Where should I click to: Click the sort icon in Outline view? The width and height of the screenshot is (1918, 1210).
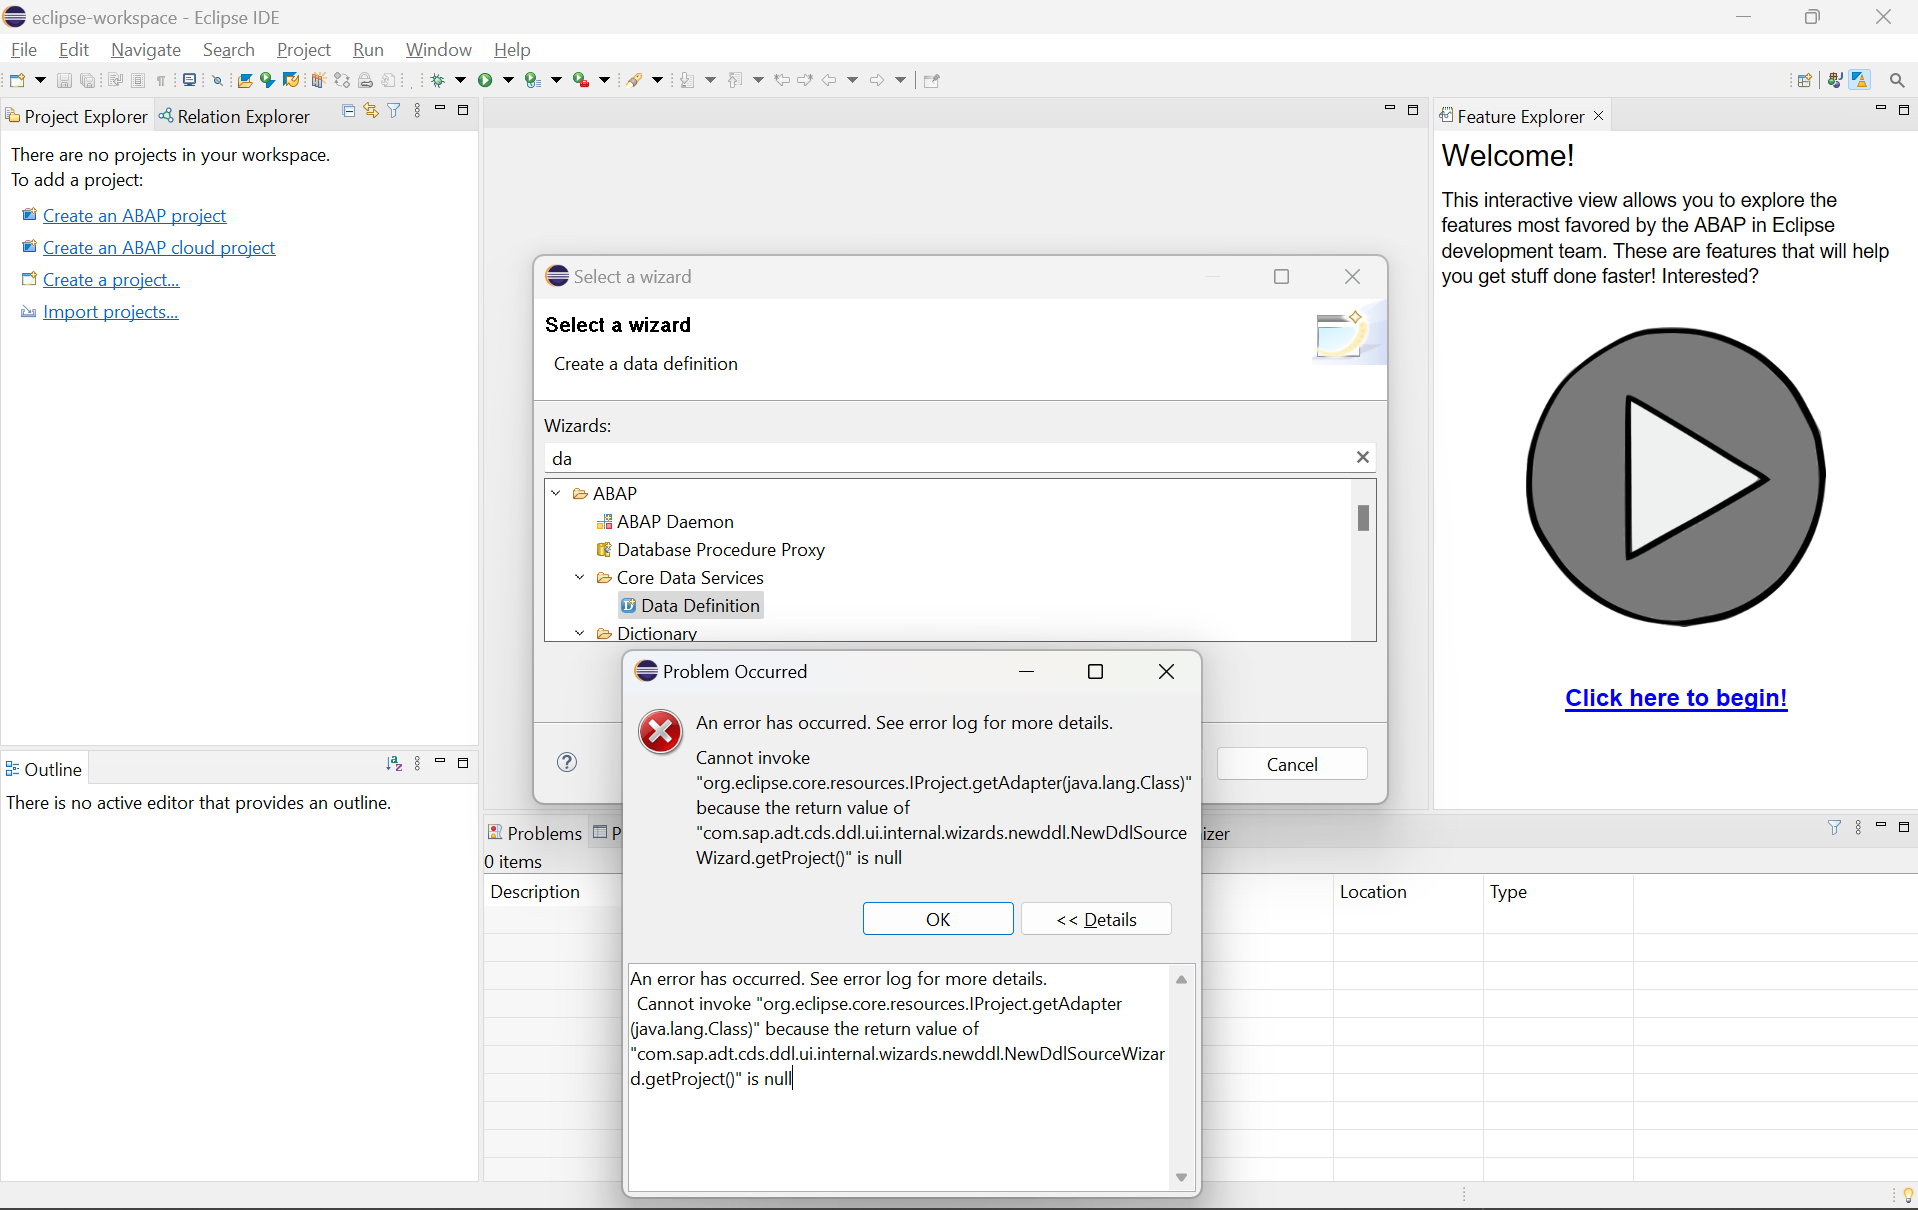(x=394, y=764)
